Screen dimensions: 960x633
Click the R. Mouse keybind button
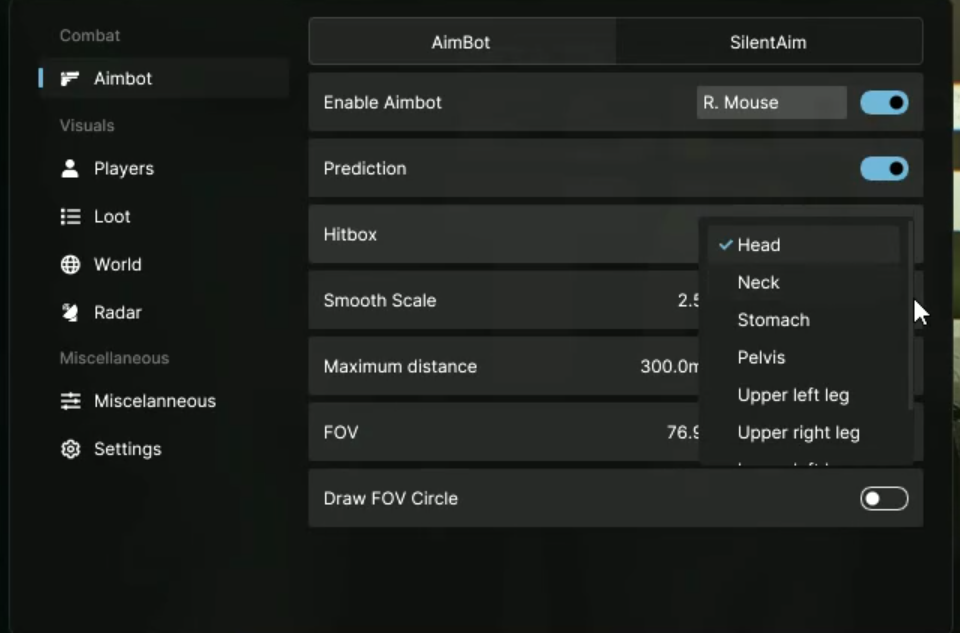click(771, 102)
